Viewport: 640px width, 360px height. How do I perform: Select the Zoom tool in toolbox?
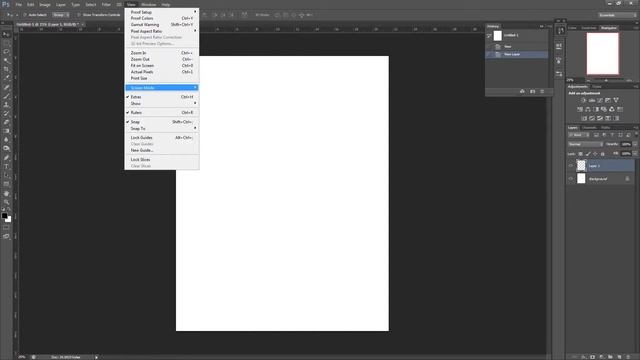[x=6, y=202]
